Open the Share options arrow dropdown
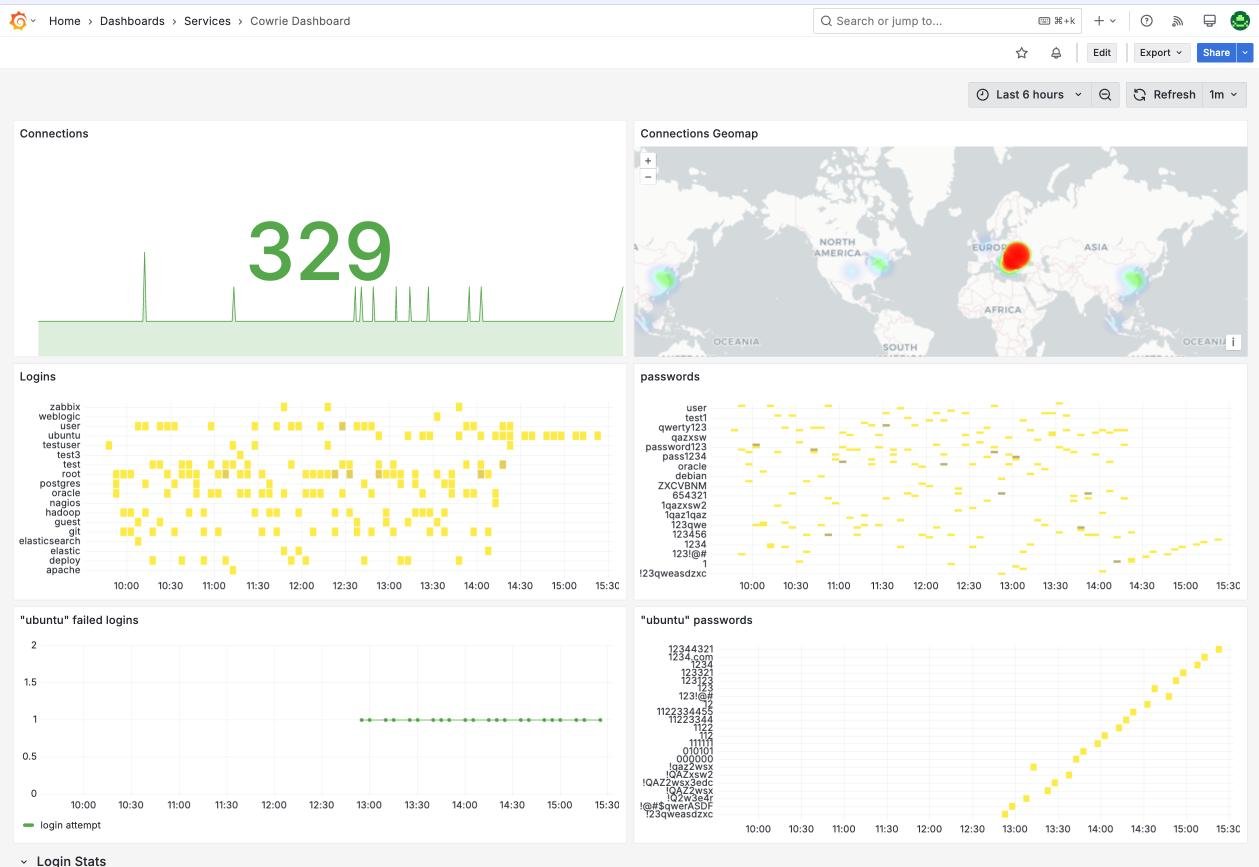This screenshot has width=1259, height=867. pos(1245,53)
